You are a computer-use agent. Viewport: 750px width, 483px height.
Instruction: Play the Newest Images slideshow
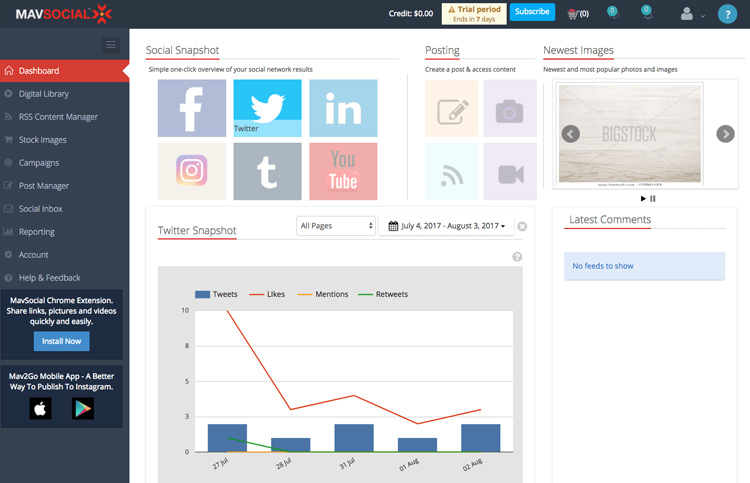643,198
